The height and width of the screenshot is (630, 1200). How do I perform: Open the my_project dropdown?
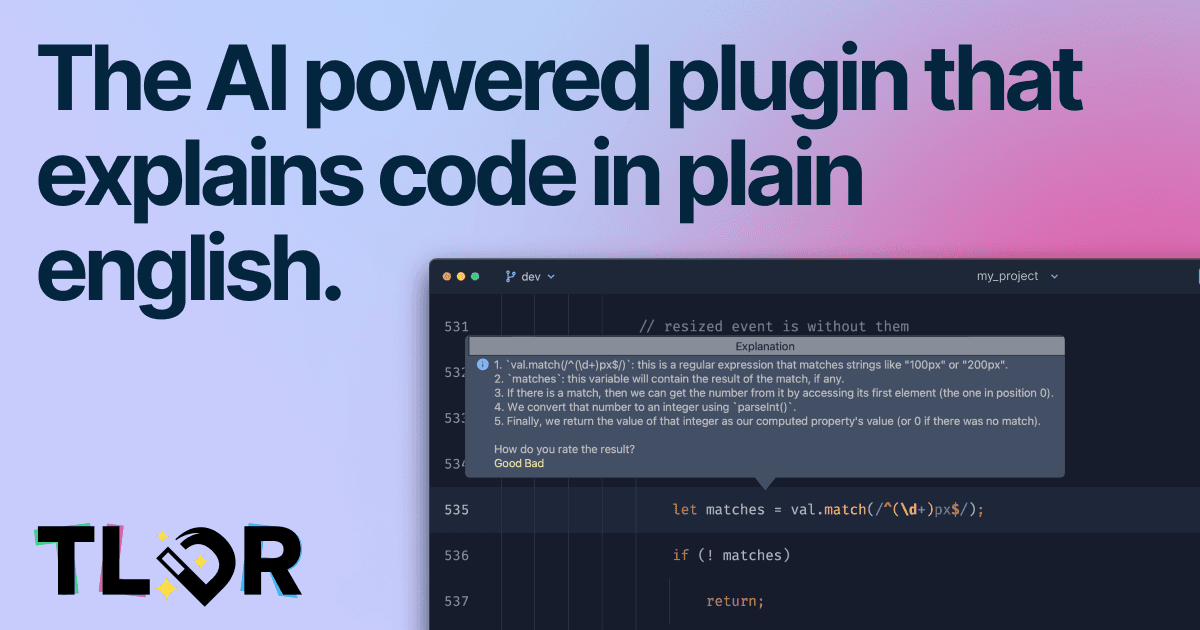click(x=1016, y=276)
